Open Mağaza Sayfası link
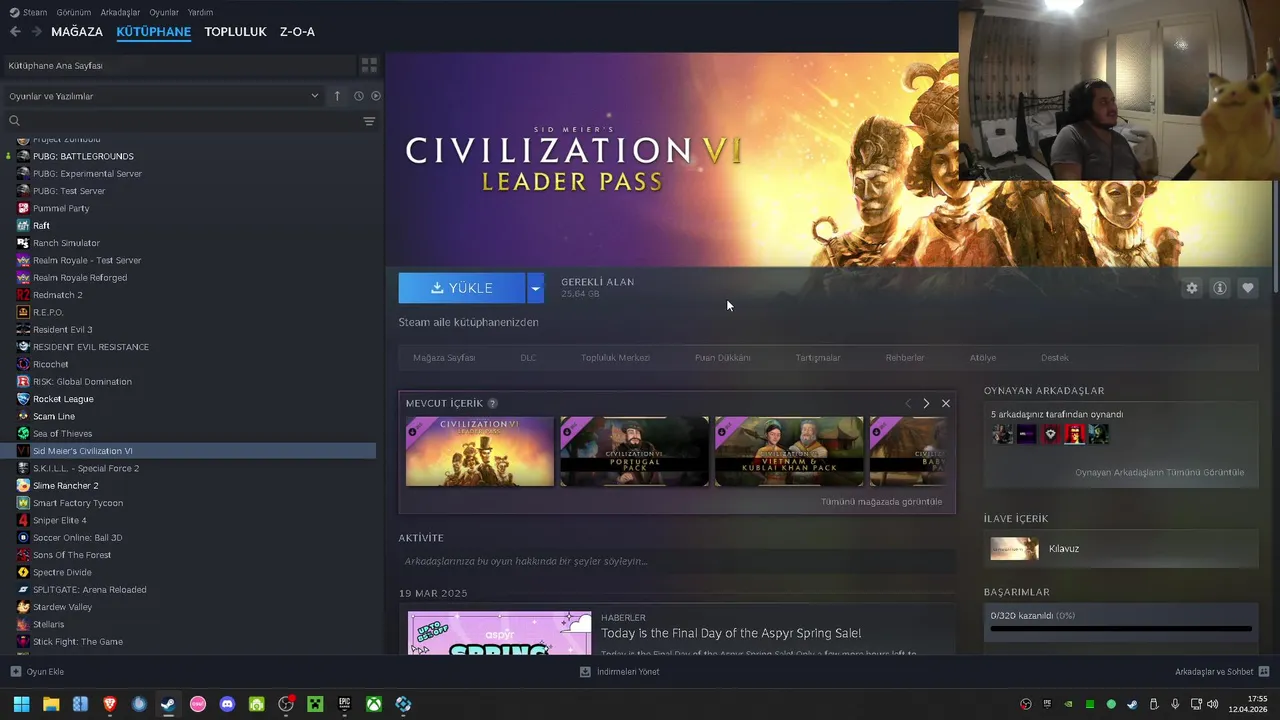Screen dimensions: 1280x720 pos(444,357)
